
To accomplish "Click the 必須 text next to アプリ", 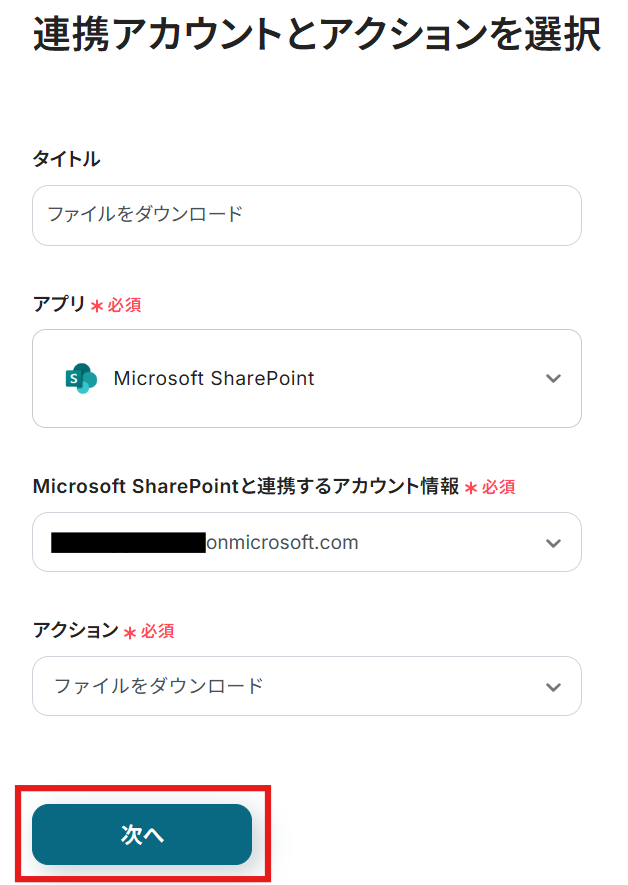I will pyautogui.click(x=124, y=306).
